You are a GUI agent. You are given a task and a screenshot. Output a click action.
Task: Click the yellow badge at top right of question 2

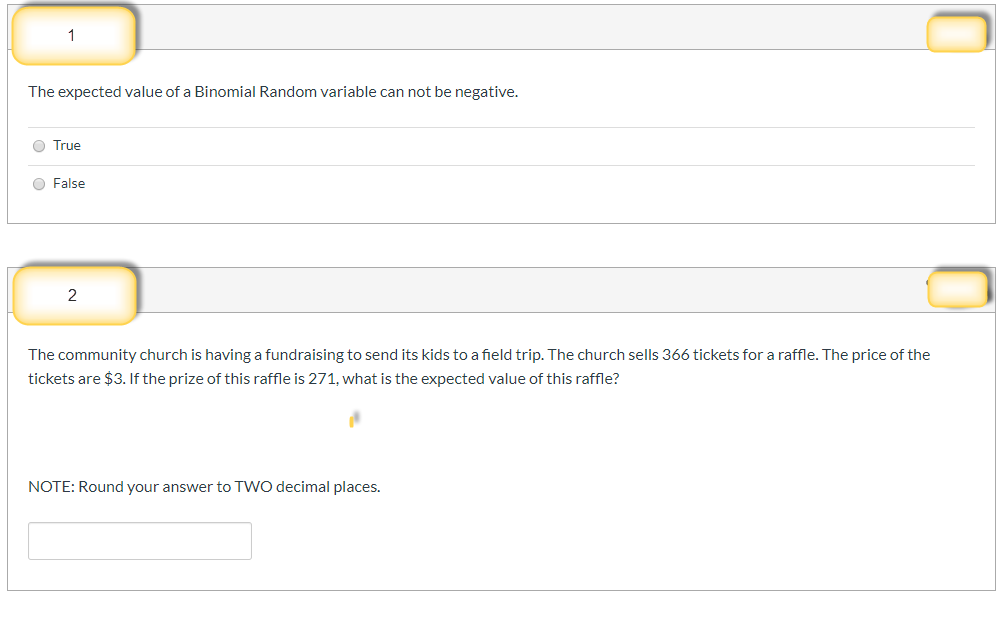[957, 289]
